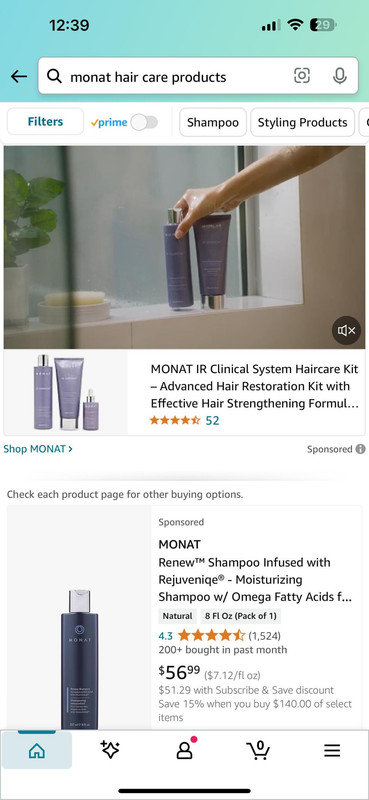The width and height of the screenshot is (369, 800).
Task: Select the Shampoo category chip
Action: [213, 122]
